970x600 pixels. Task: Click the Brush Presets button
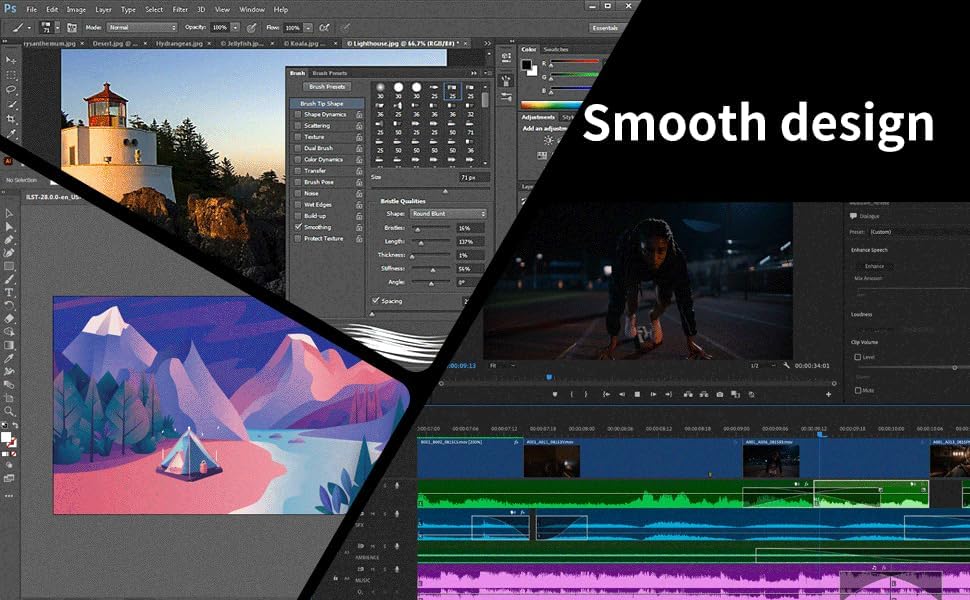click(x=326, y=87)
